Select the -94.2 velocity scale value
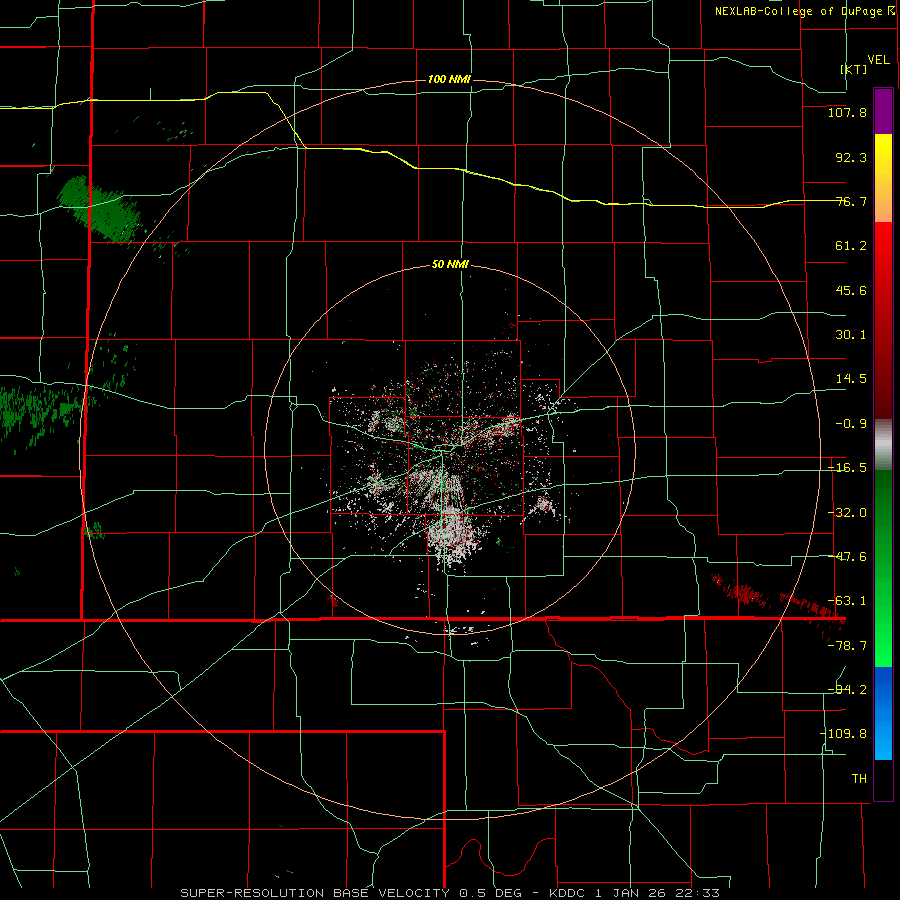 [847, 689]
